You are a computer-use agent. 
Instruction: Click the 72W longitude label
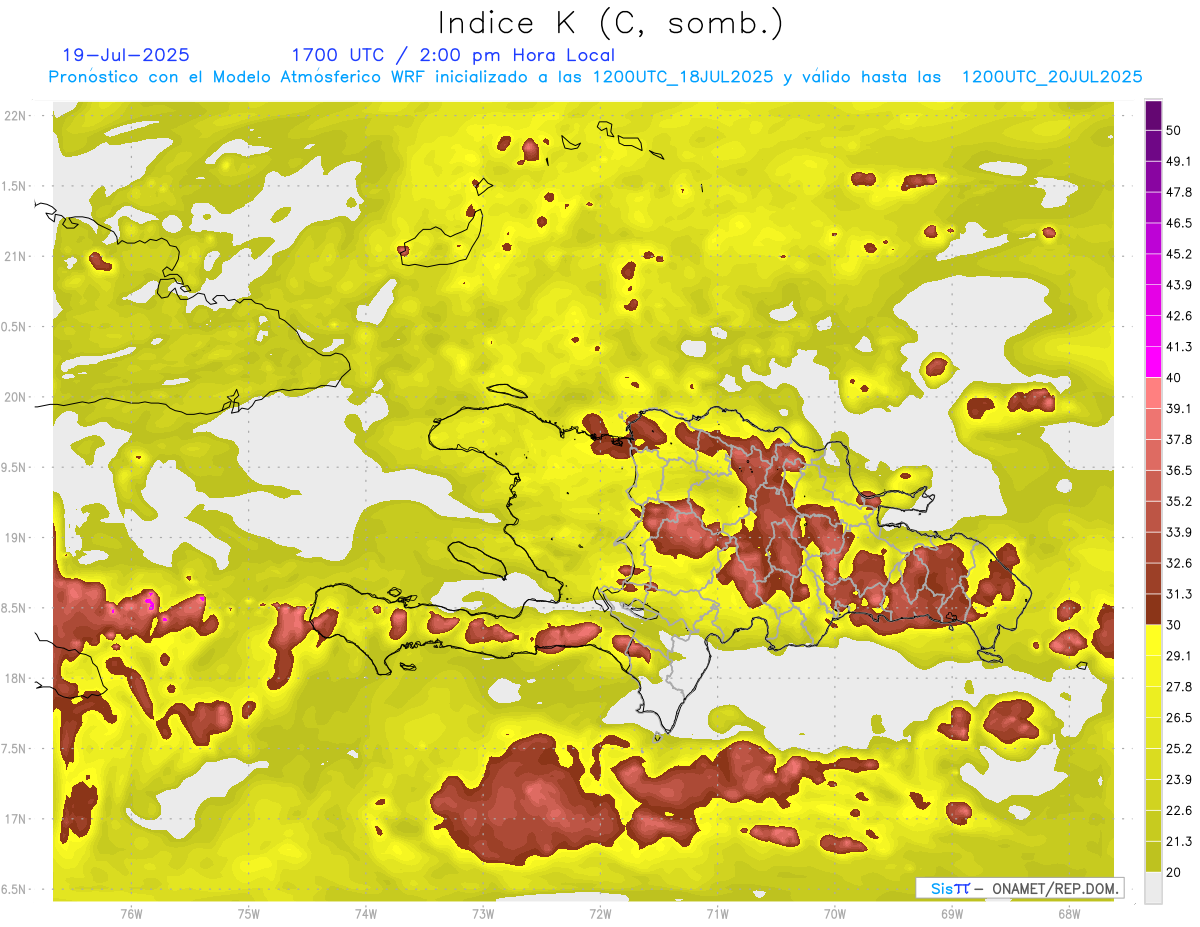point(600,914)
